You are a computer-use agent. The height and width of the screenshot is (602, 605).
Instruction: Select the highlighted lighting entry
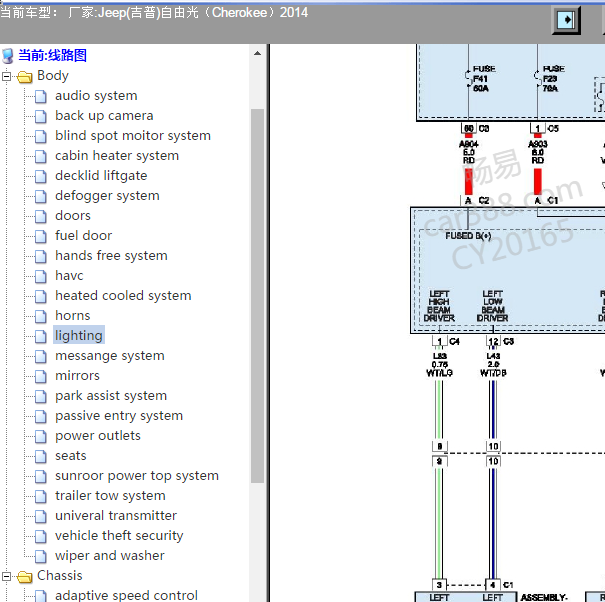(79, 335)
